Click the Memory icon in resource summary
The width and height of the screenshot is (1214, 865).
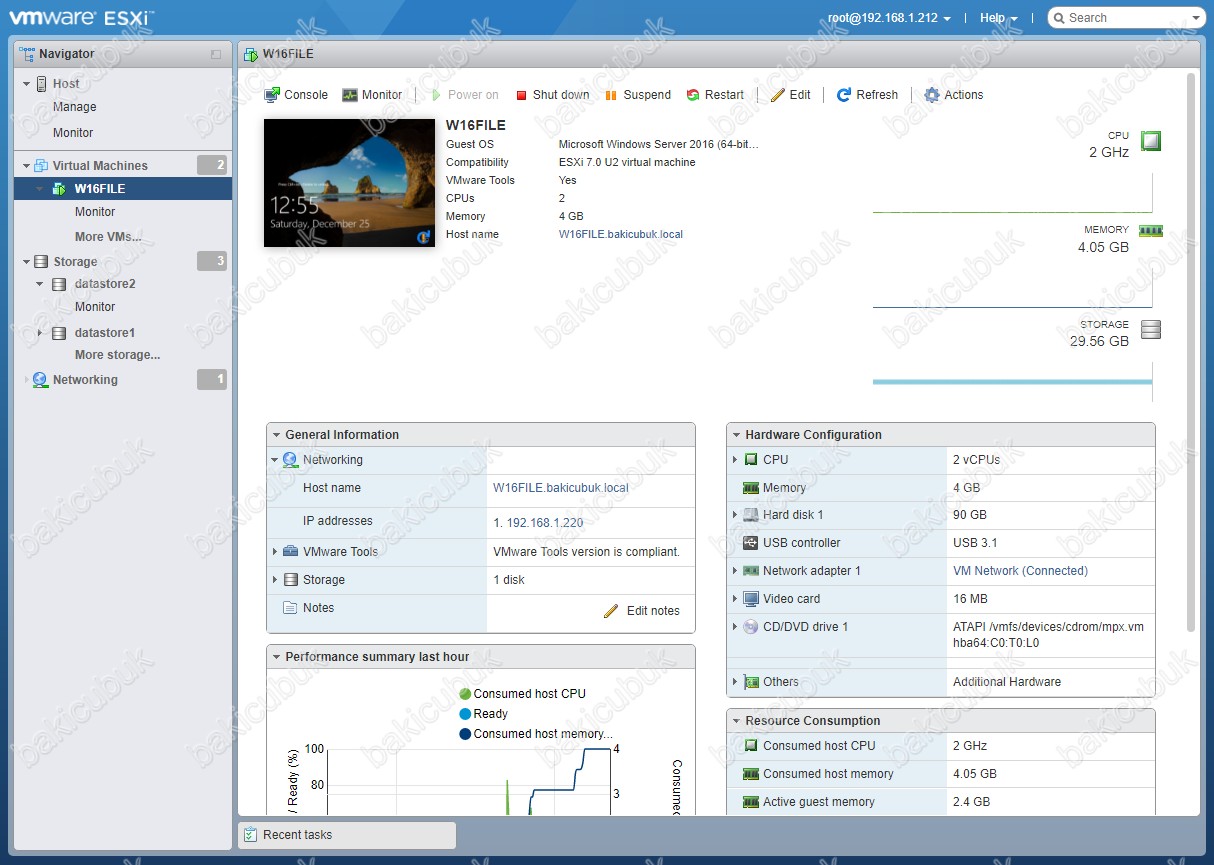click(x=1151, y=231)
